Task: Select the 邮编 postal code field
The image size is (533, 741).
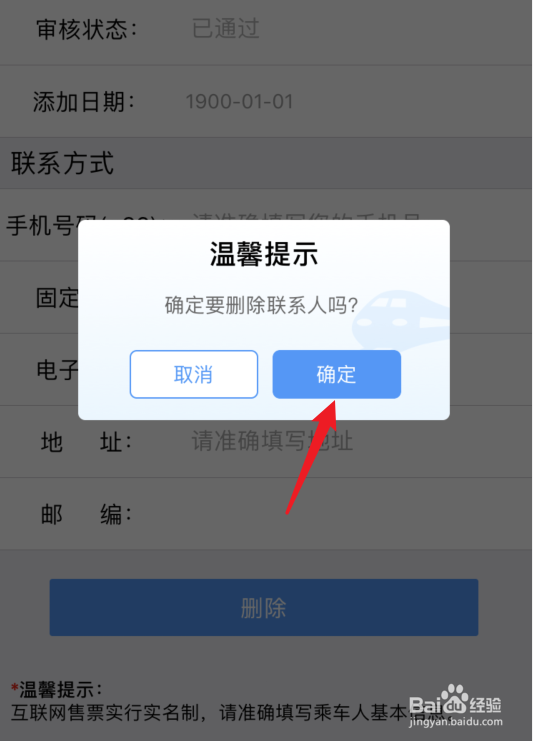Action: [266, 514]
